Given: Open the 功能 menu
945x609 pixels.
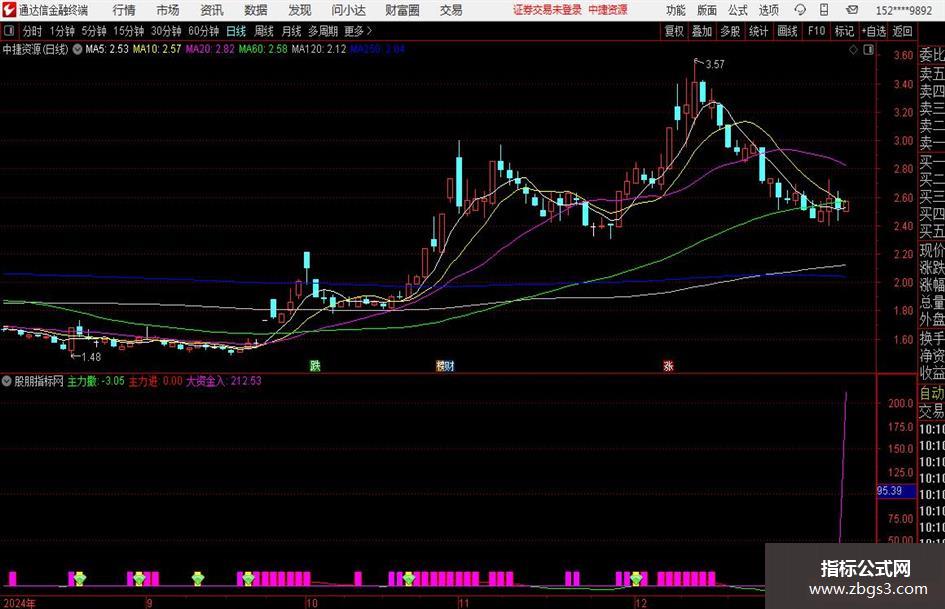Looking at the screenshot, I should click(676, 10).
